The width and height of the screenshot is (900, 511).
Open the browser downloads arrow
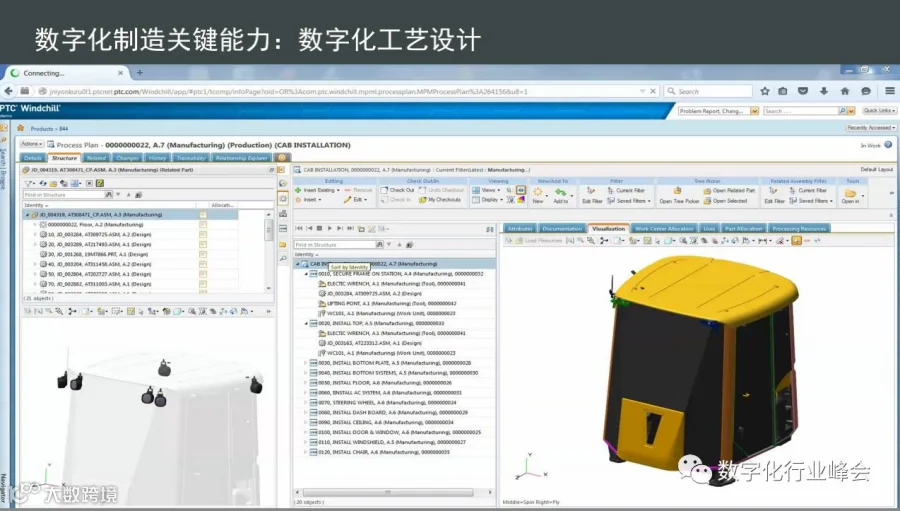(x=824, y=91)
